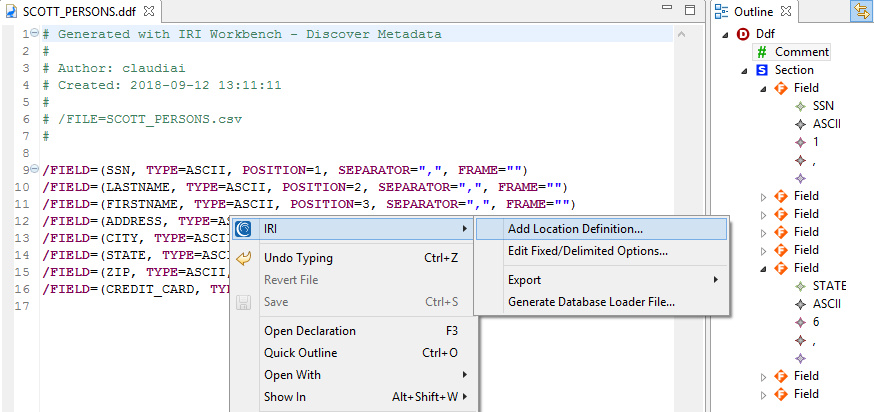
Task: Select the value 6 in outline
Action: pos(816,322)
